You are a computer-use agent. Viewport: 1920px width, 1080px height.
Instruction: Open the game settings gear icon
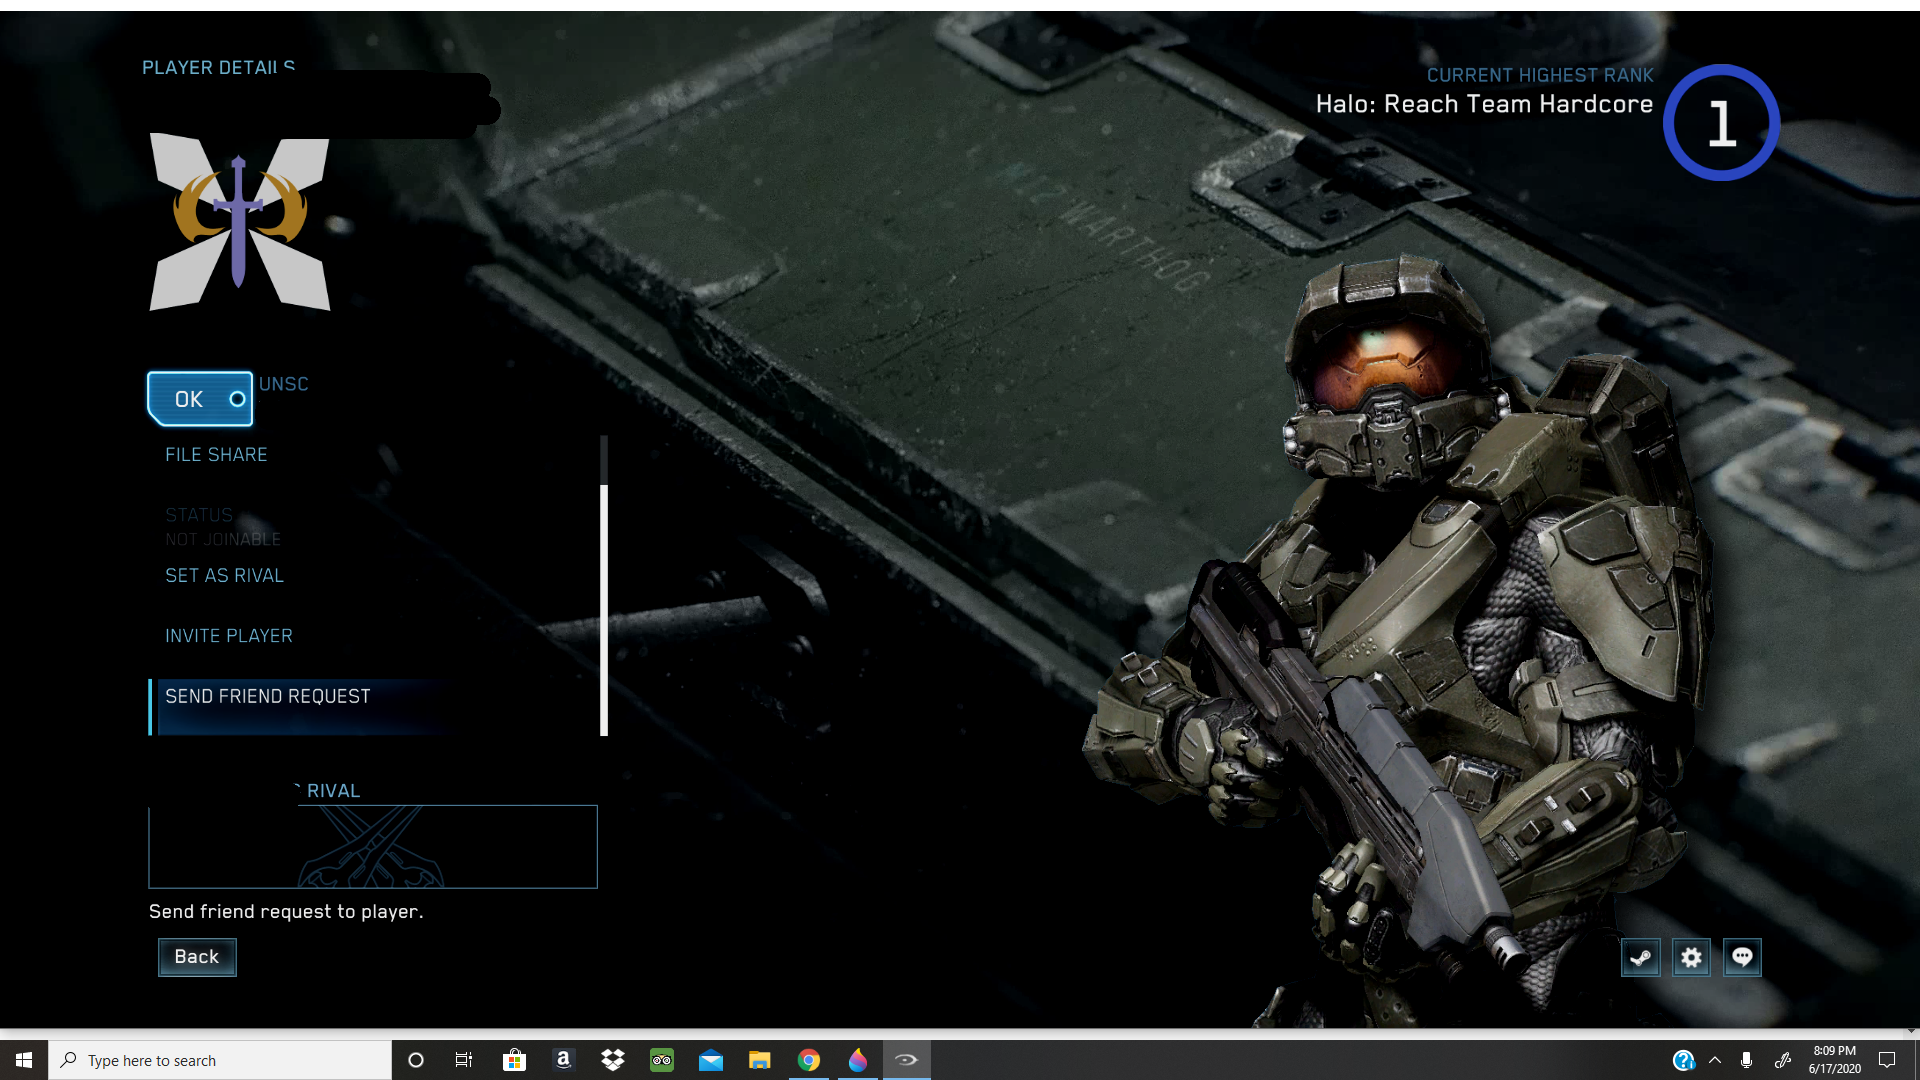(x=1691, y=957)
